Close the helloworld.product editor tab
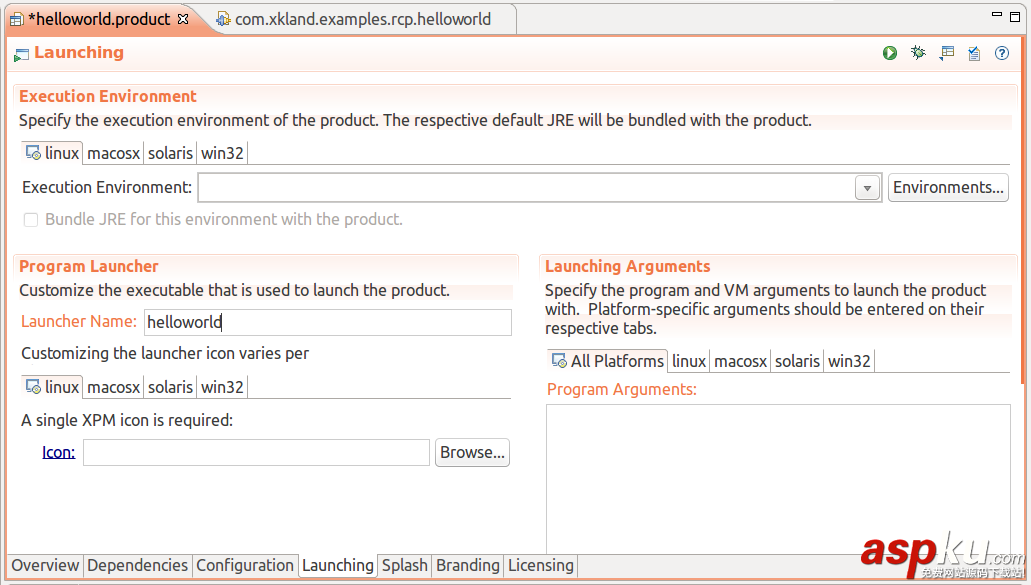 [182, 19]
